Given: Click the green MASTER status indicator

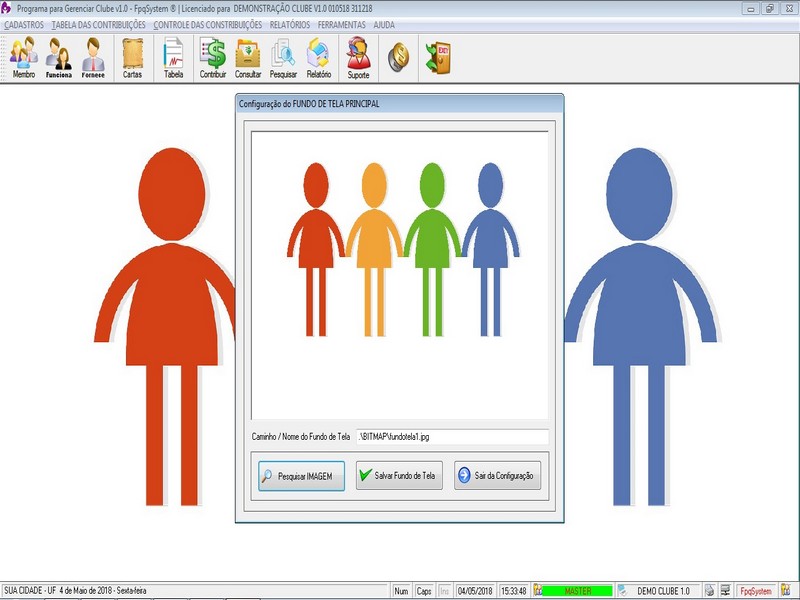Looking at the screenshot, I should 578,591.
